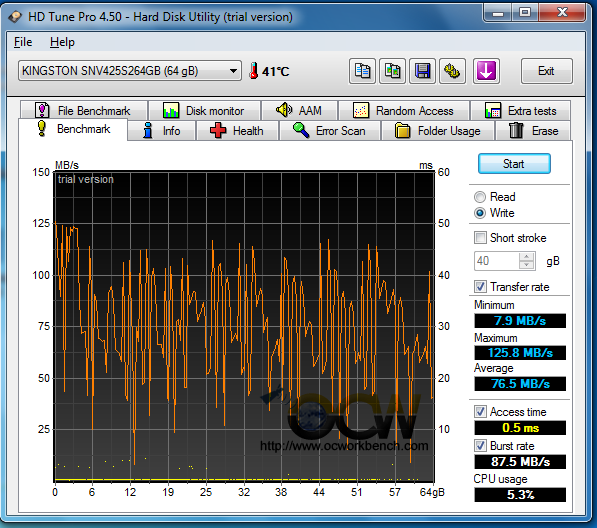The image size is (597, 528).
Task: Open the options gear icon
Action: click(452, 71)
